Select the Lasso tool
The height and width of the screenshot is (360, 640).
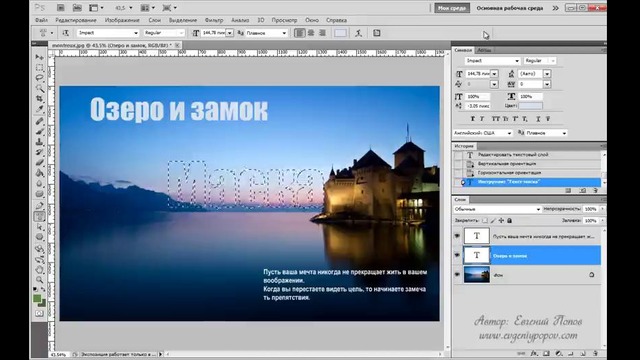click(x=39, y=78)
